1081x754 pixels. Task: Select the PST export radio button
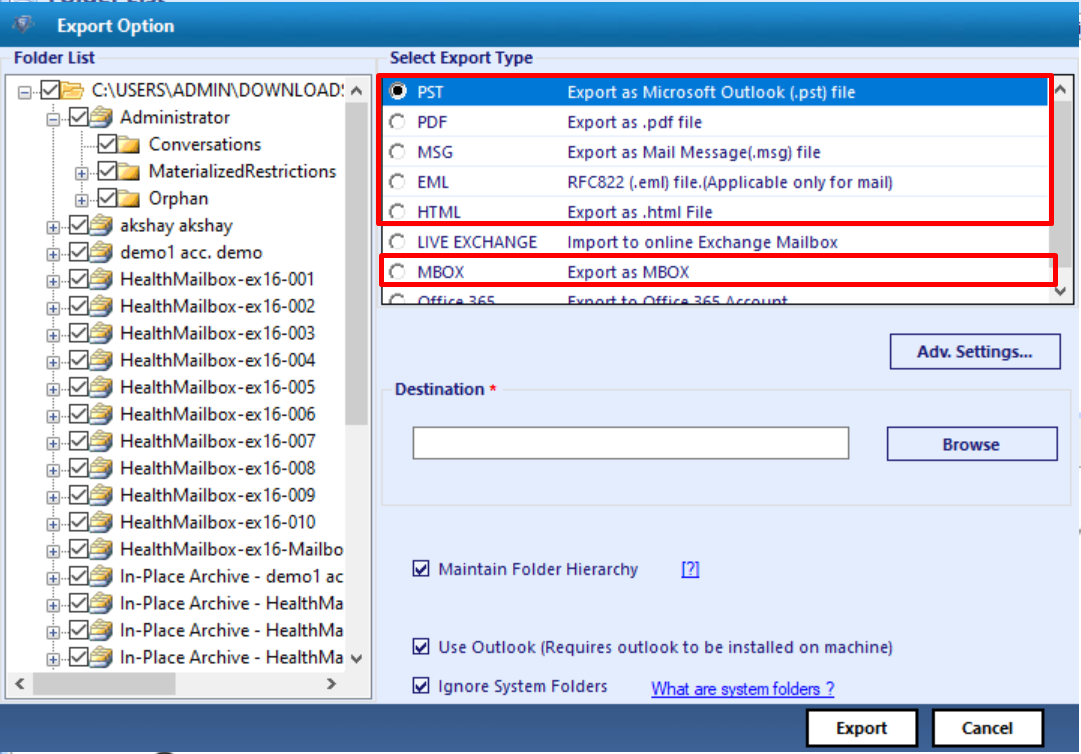pos(398,91)
